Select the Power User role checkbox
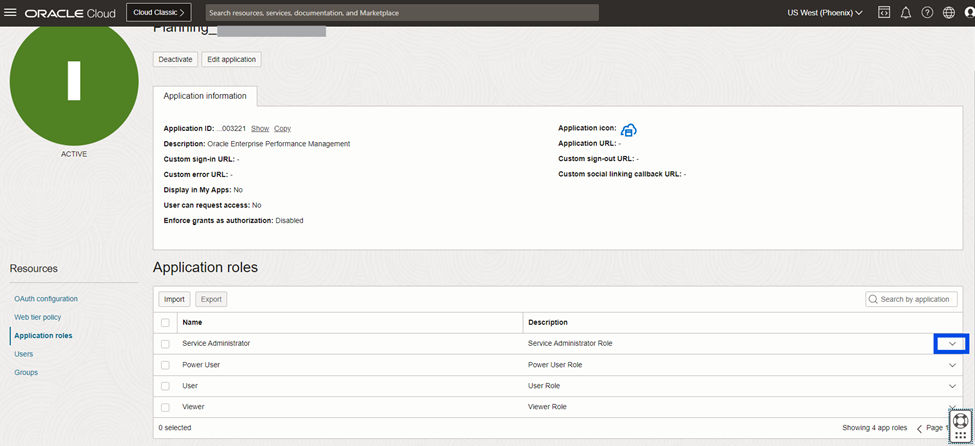Image resolution: width=975 pixels, height=446 pixels. click(165, 365)
